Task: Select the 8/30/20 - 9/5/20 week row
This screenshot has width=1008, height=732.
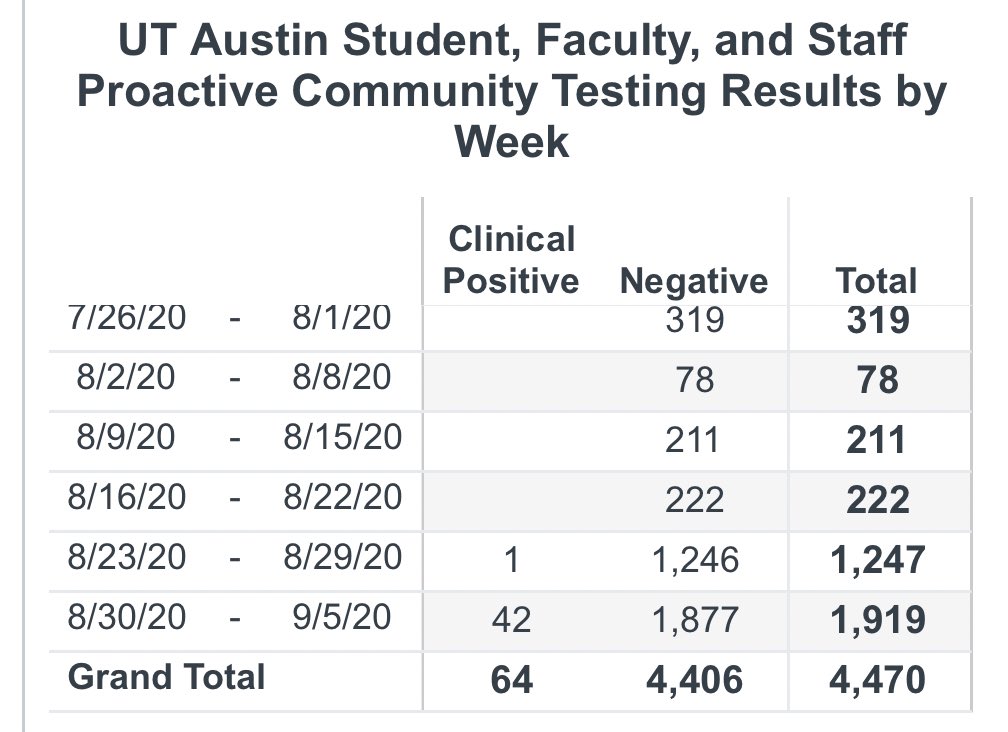Action: tap(510, 620)
